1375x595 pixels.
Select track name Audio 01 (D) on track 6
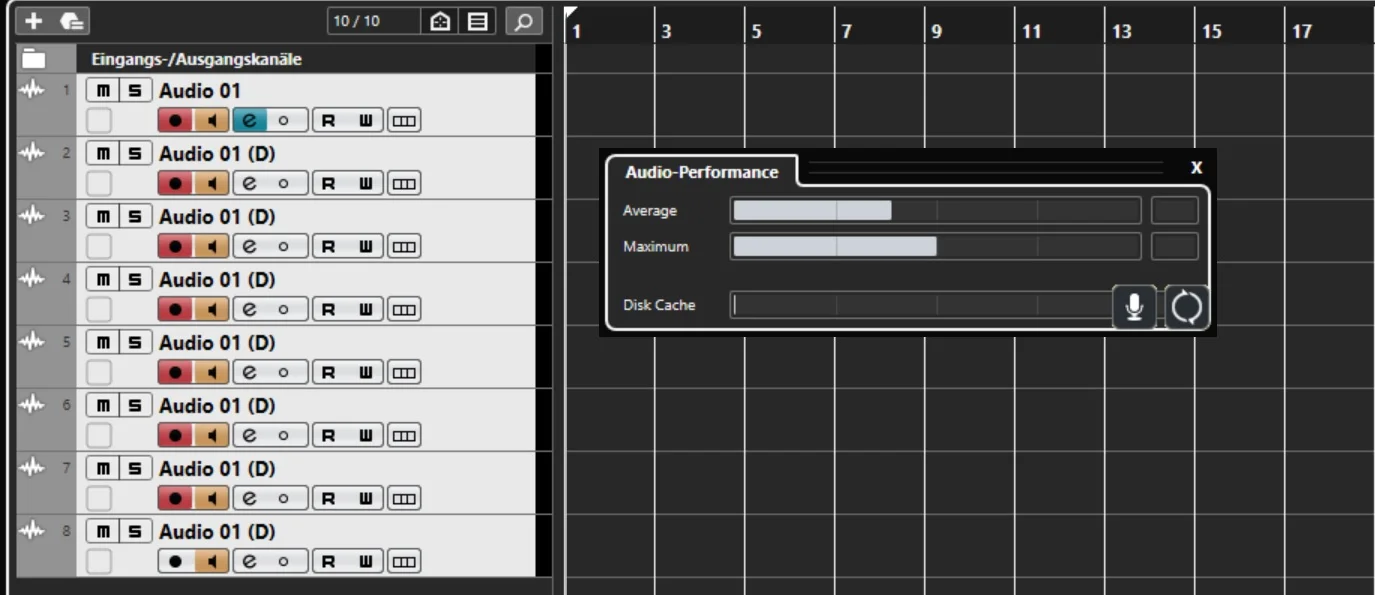point(217,406)
